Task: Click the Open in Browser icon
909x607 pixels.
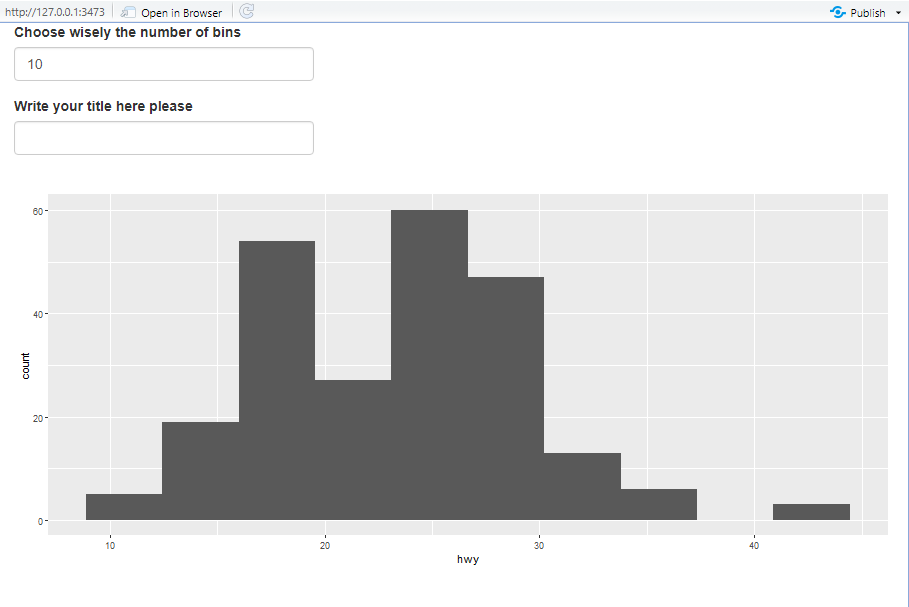Action: click(128, 12)
